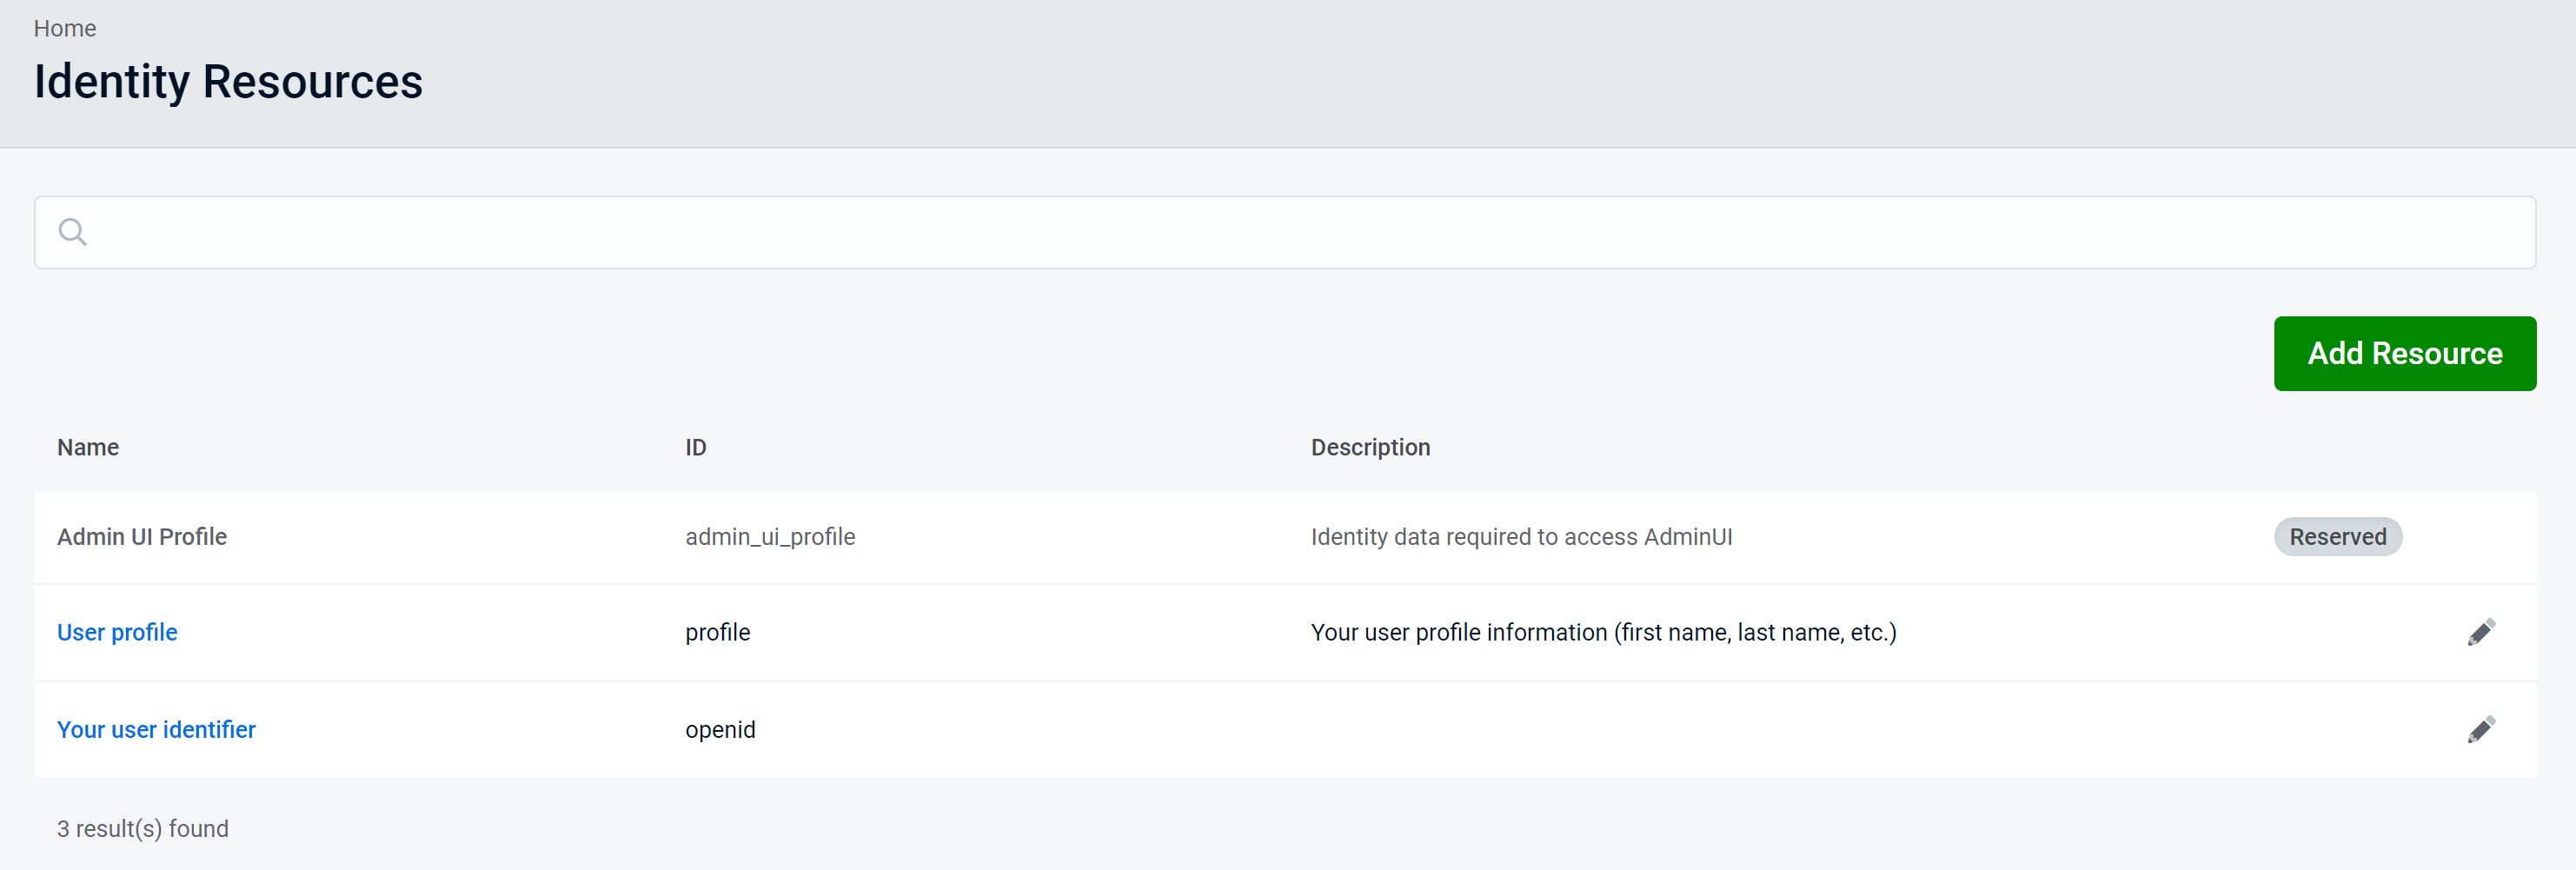2576x870 pixels.
Task: Click the Identity Resources page title
Action: click(x=228, y=81)
